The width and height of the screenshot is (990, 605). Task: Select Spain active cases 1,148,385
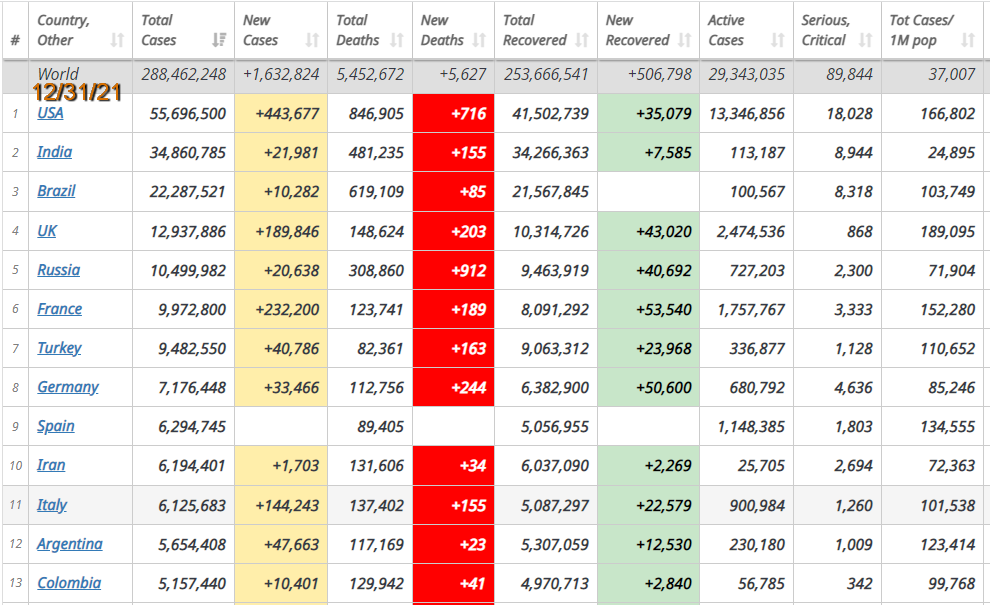[751, 428]
